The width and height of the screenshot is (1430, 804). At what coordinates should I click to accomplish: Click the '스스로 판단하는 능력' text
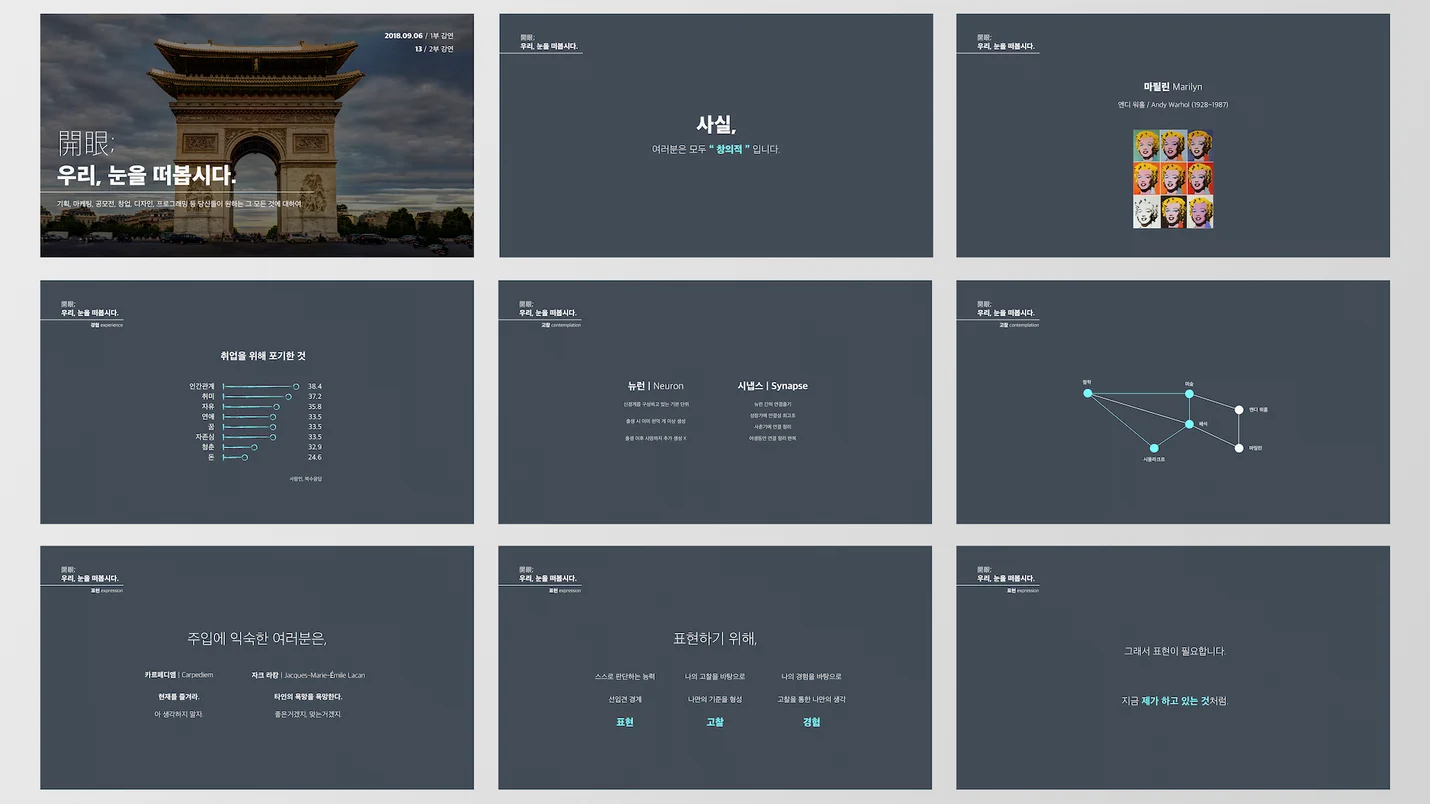coord(625,677)
